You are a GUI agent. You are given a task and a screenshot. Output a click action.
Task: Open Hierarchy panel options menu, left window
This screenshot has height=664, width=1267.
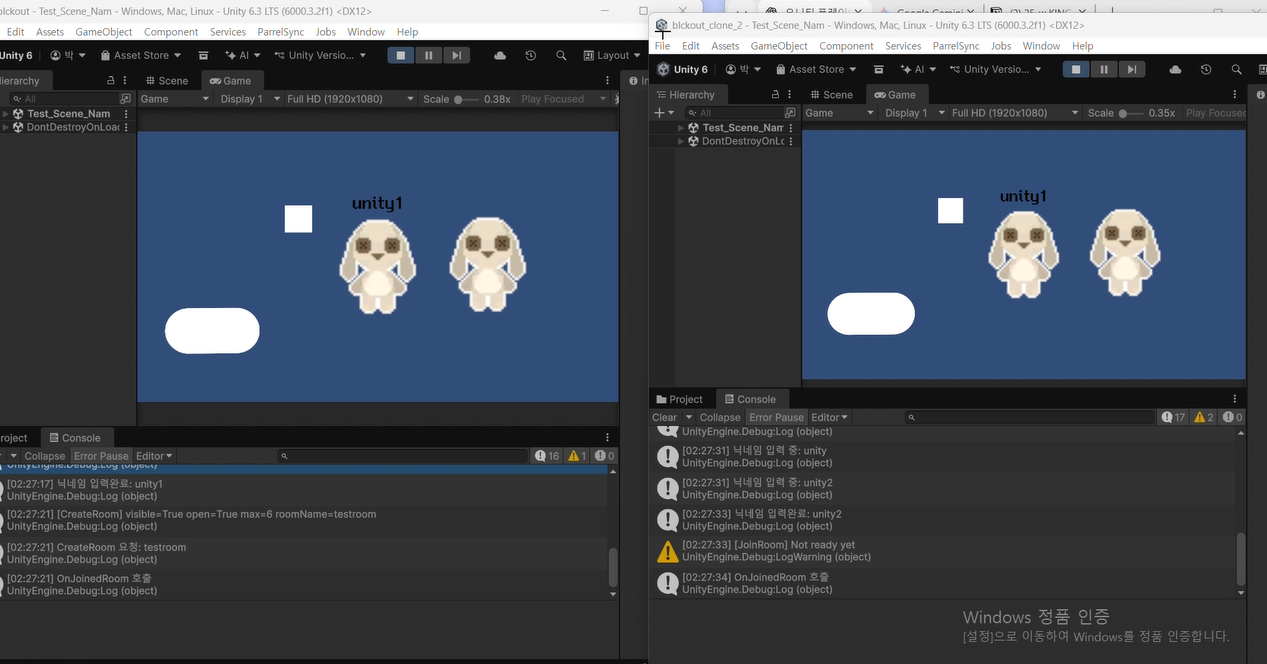(126, 81)
